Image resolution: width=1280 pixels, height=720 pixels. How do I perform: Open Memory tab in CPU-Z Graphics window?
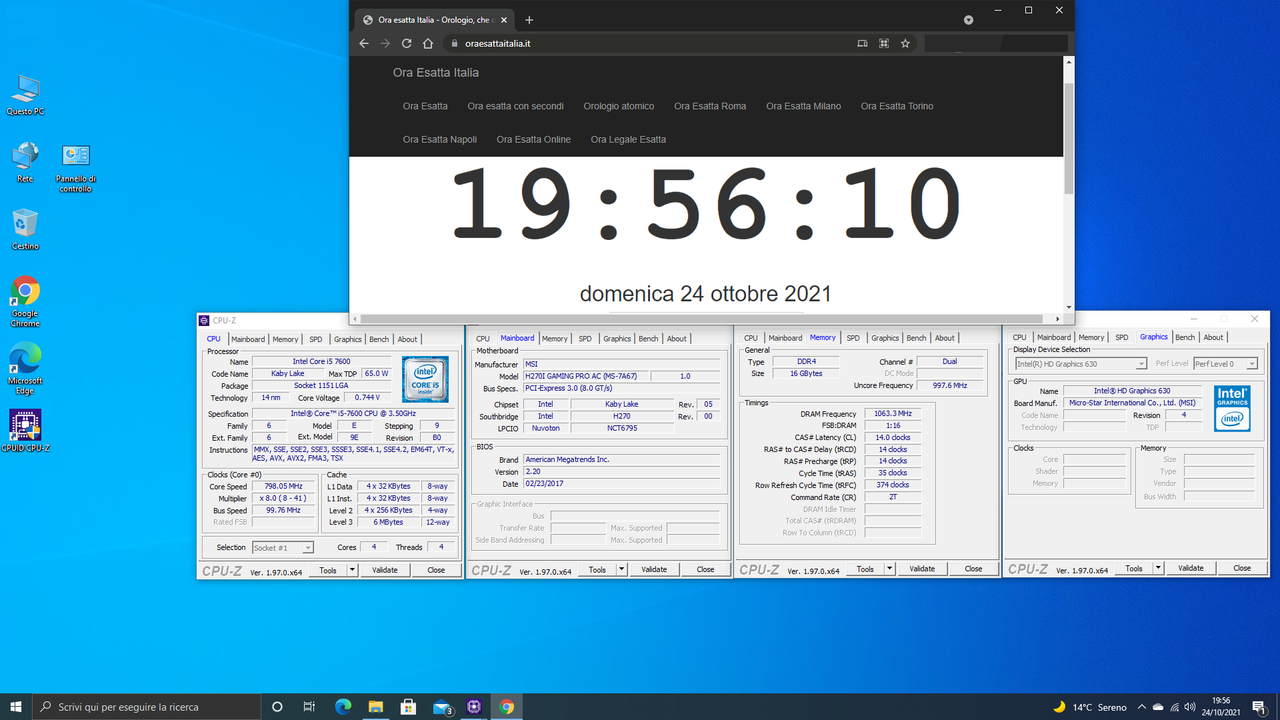click(x=1091, y=337)
